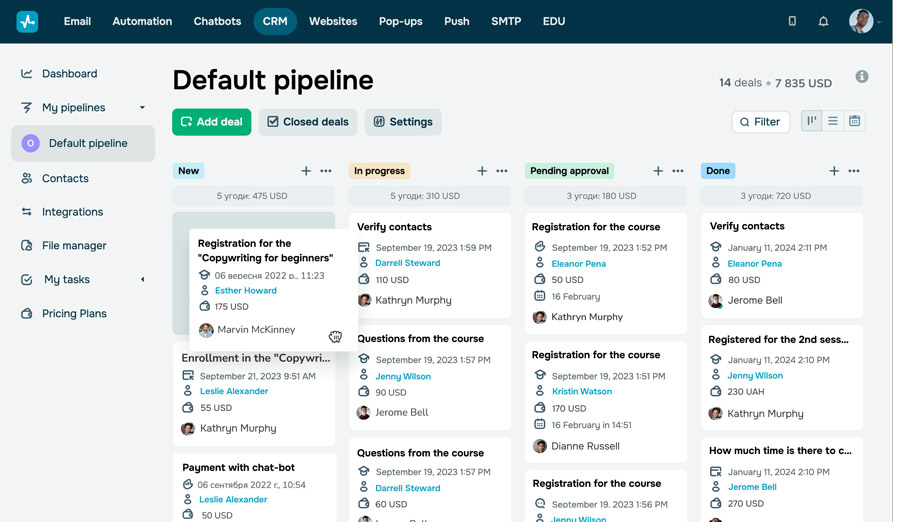
Task: Switch to kanban board view
Action: 812,121
